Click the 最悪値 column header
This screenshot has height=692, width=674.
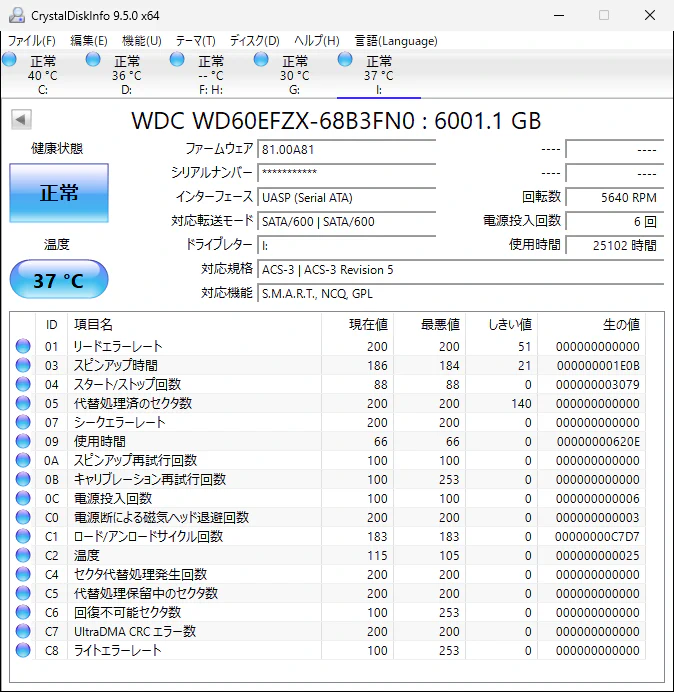[x=429, y=324]
